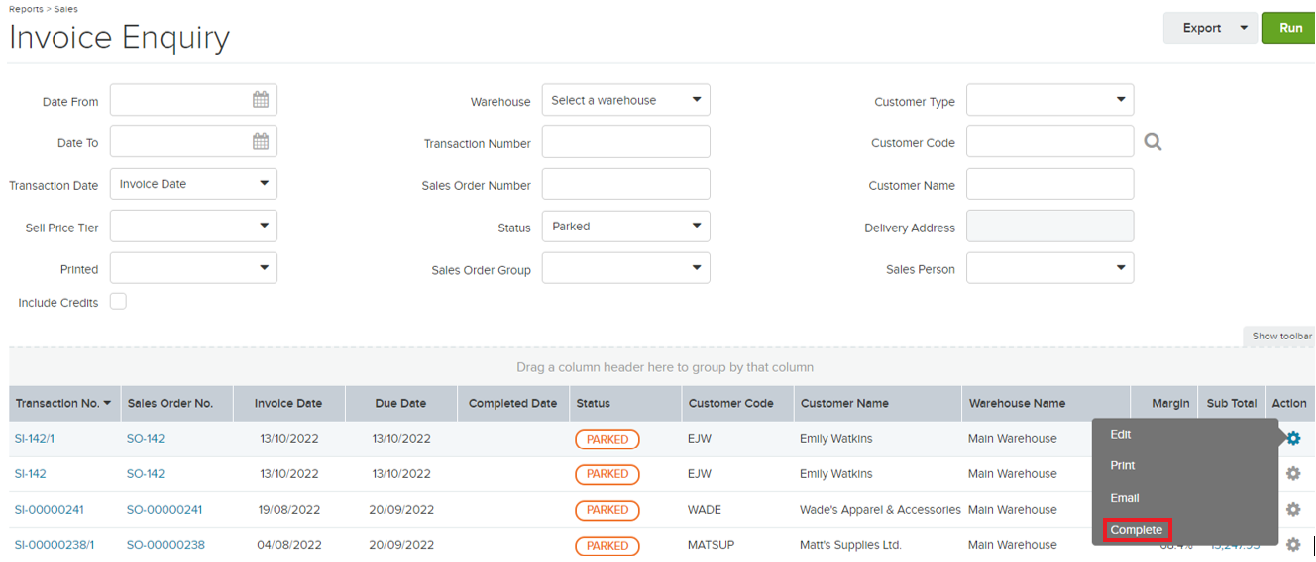1316x562 pixels.
Task: Open transaction link SI-00000241
Action: 49,510
